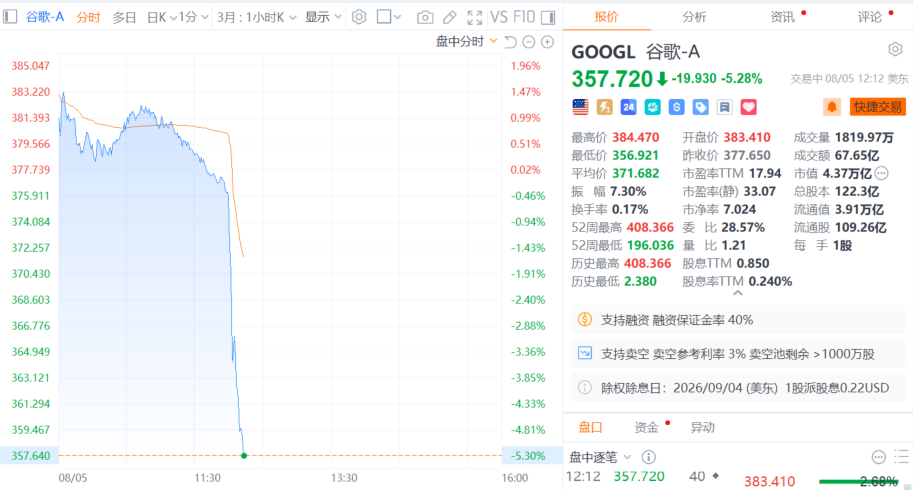913x490 pixels.
Task: Click the 11:30 time axis label
Action: tap(207, 478)
